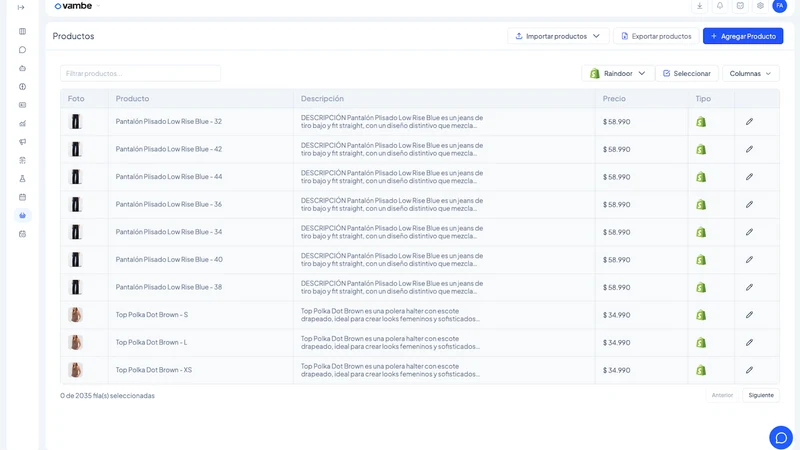Open the robot assistant icon in sidebar
The width and height of the screenshot is (800, 450).
click(x=22, y=68)
